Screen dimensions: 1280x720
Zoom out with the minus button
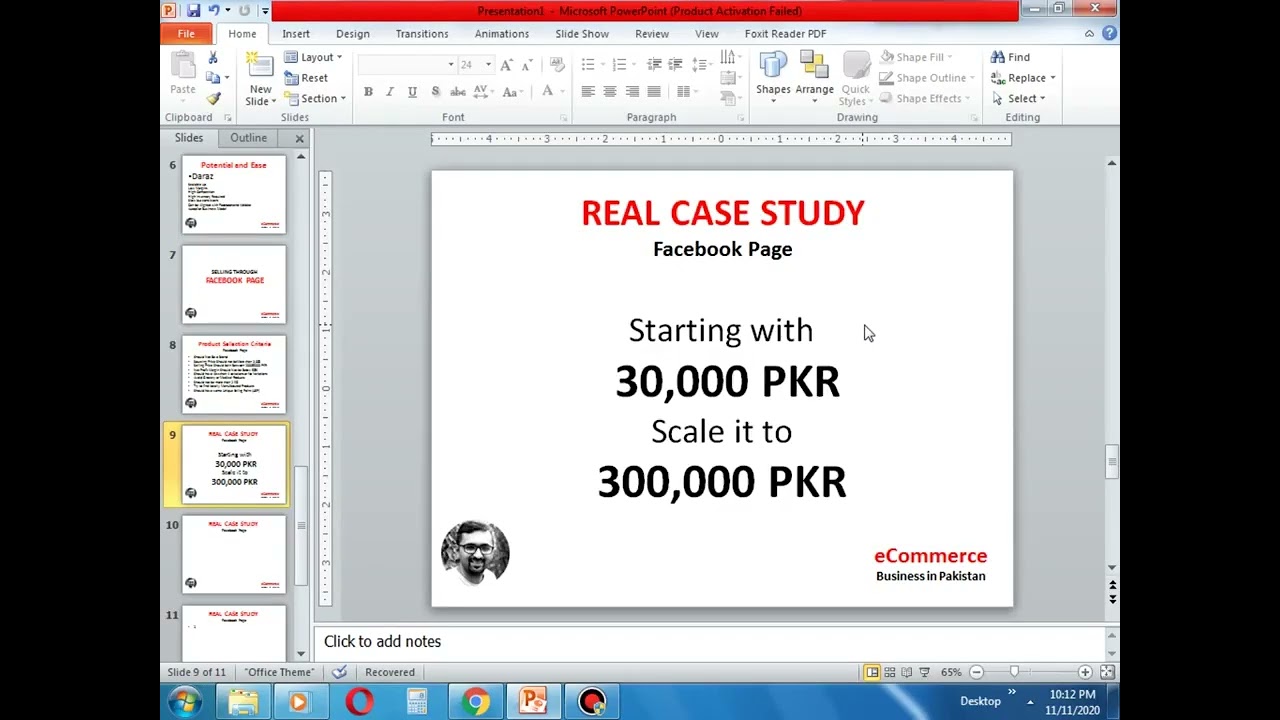(977, 672)
